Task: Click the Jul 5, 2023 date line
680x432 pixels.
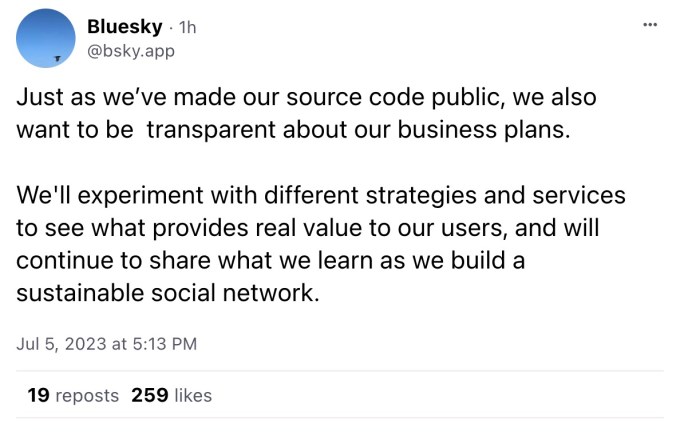Action: tap(106, 343)
